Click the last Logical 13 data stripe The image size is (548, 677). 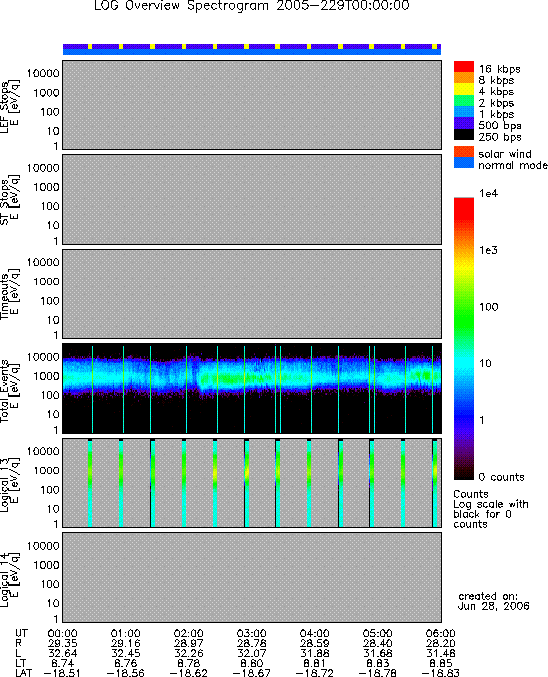[x=435, y=483]
